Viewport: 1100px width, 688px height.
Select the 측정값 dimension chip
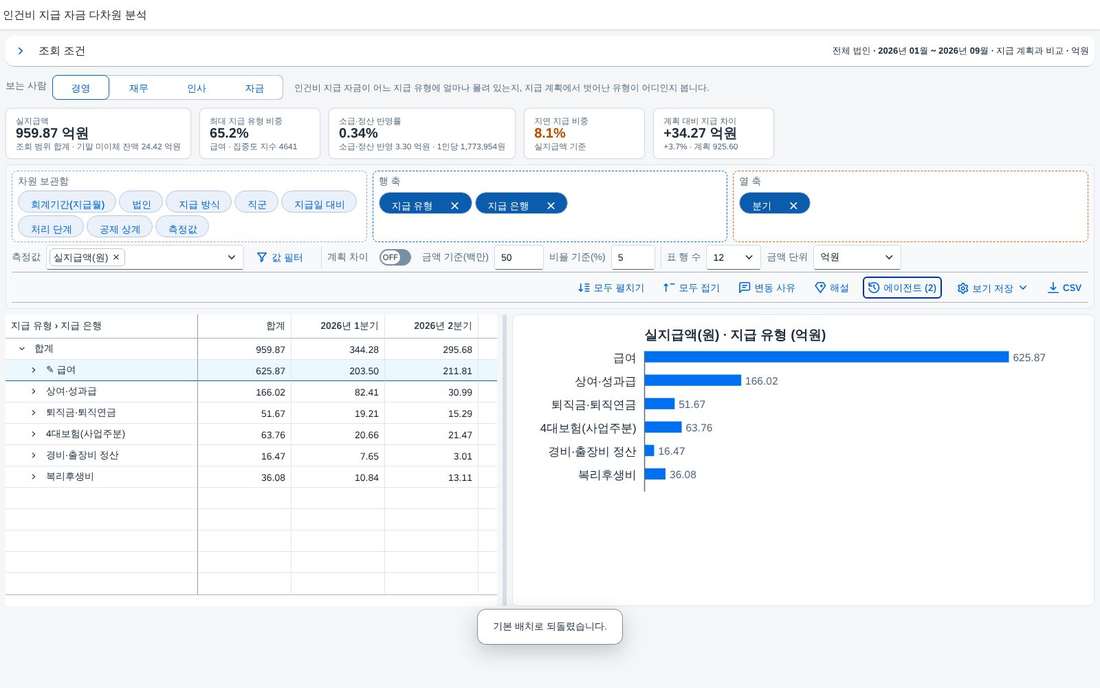182,229
